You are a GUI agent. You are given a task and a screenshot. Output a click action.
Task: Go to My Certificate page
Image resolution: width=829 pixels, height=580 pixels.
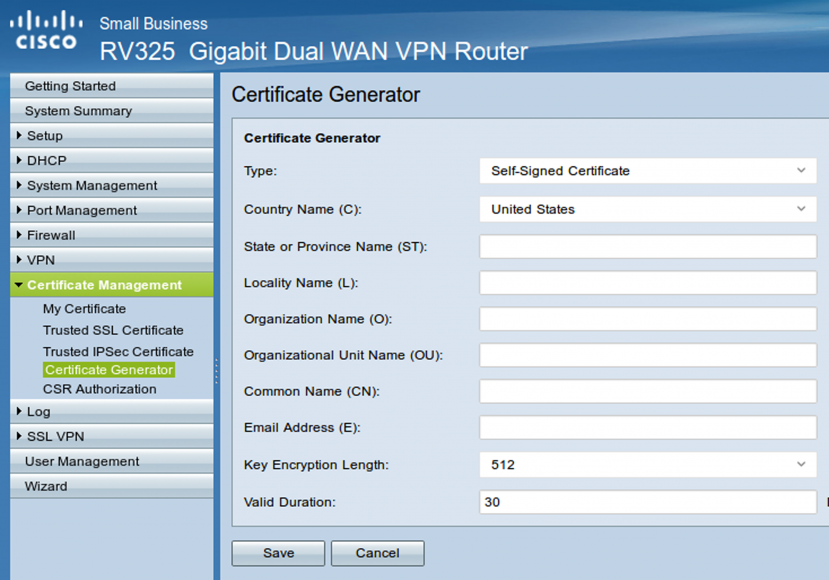pyautogui.click(x=85, y=309)
